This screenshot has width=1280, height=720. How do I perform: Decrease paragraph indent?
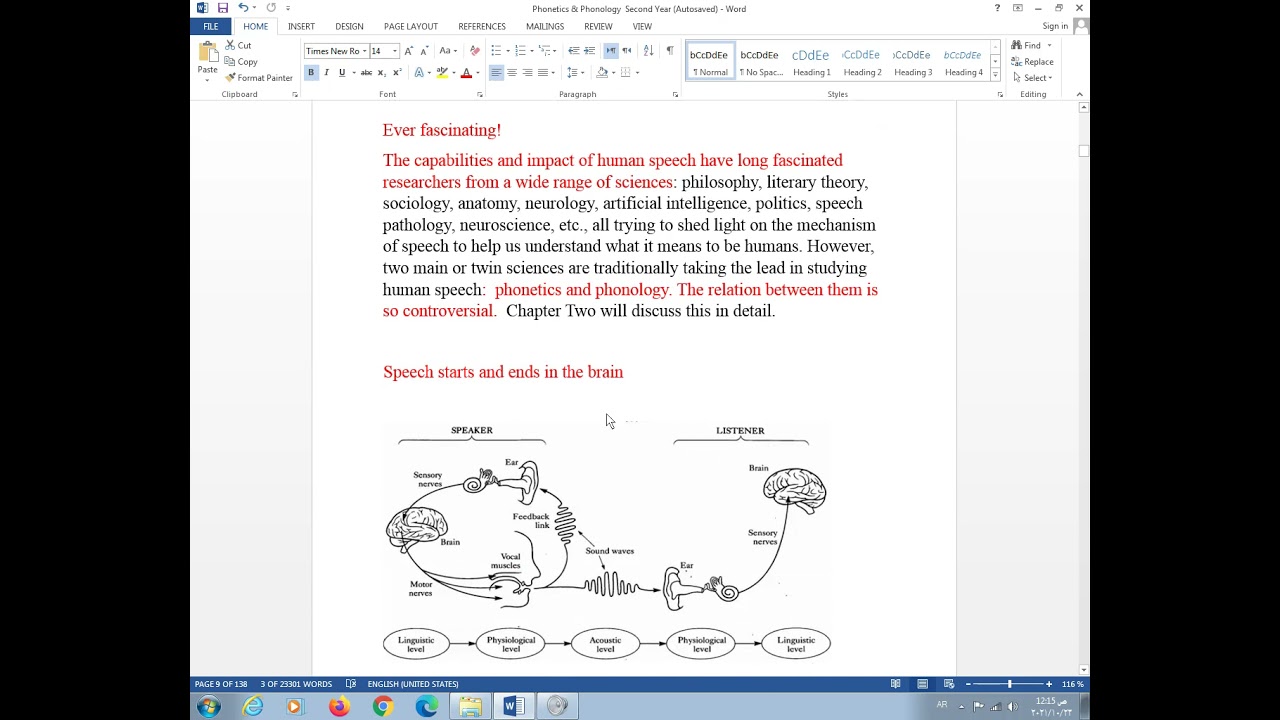(x=574, y=51)
